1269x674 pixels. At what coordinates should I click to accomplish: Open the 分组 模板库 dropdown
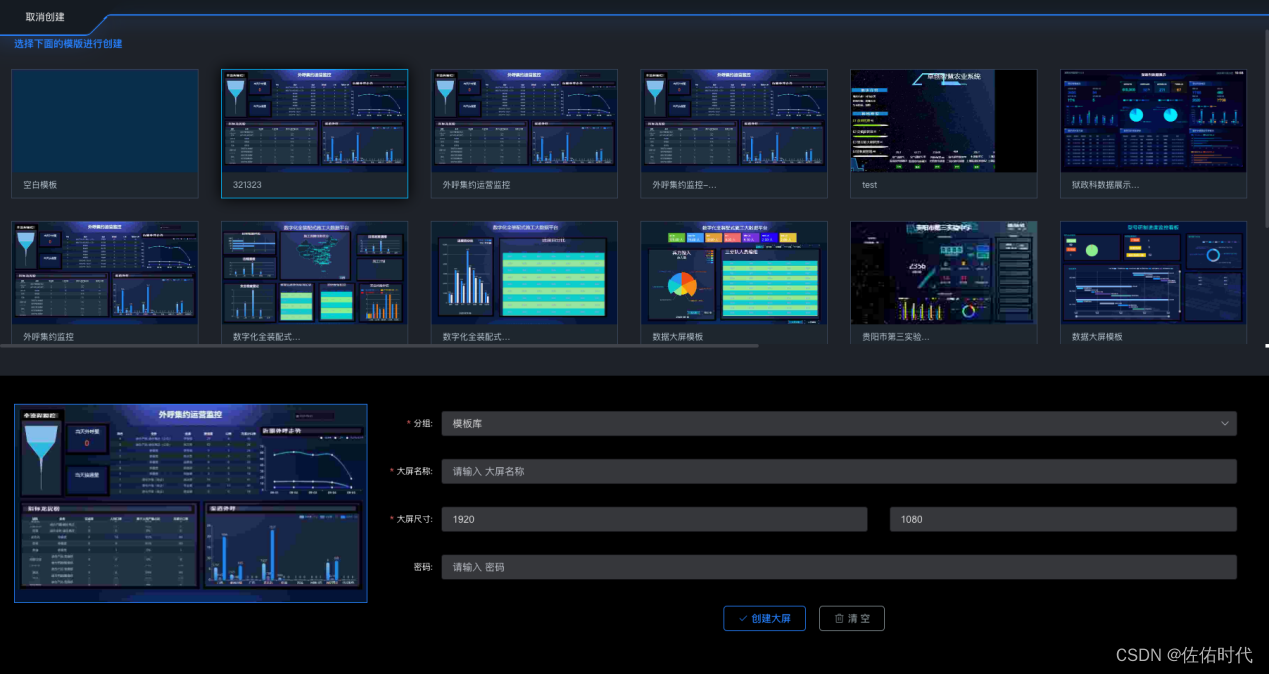tap(839, 423)
